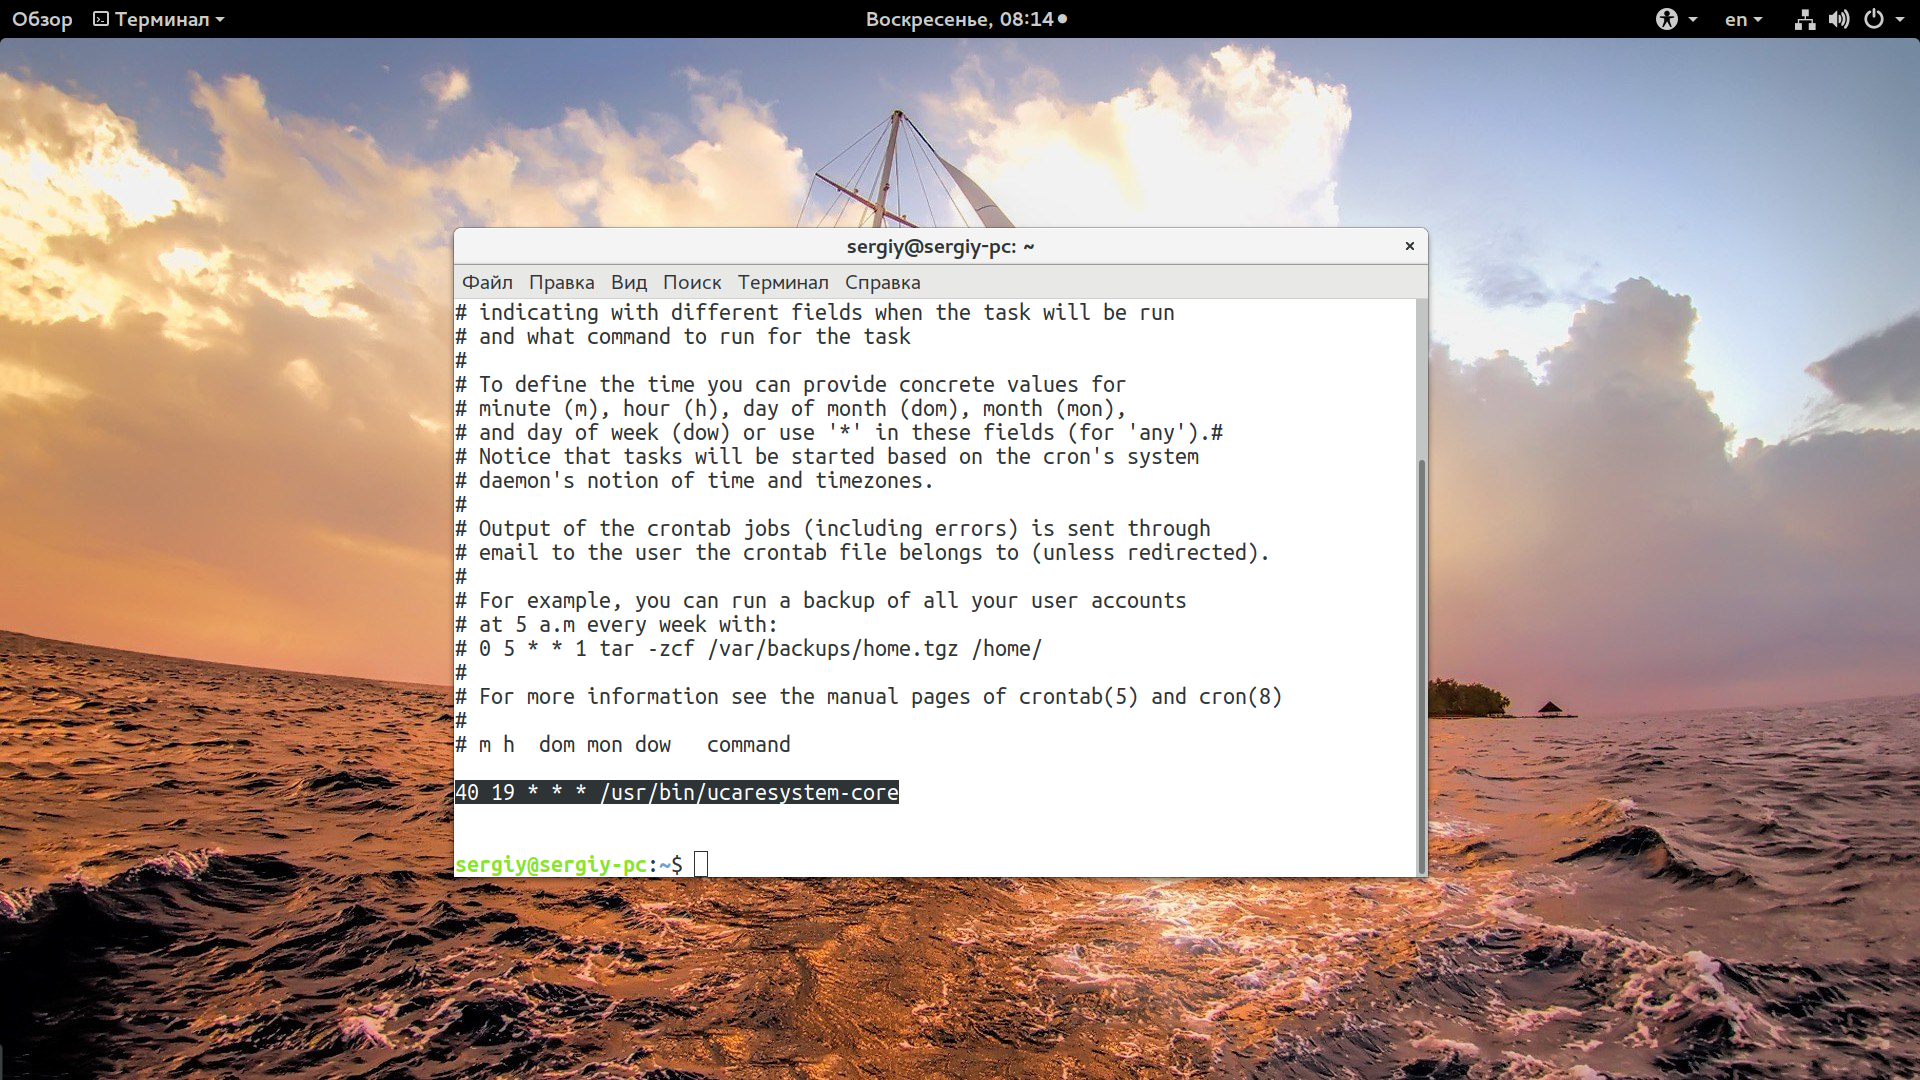
Task: Click the Обзор activities button
Action: (42, 19)
